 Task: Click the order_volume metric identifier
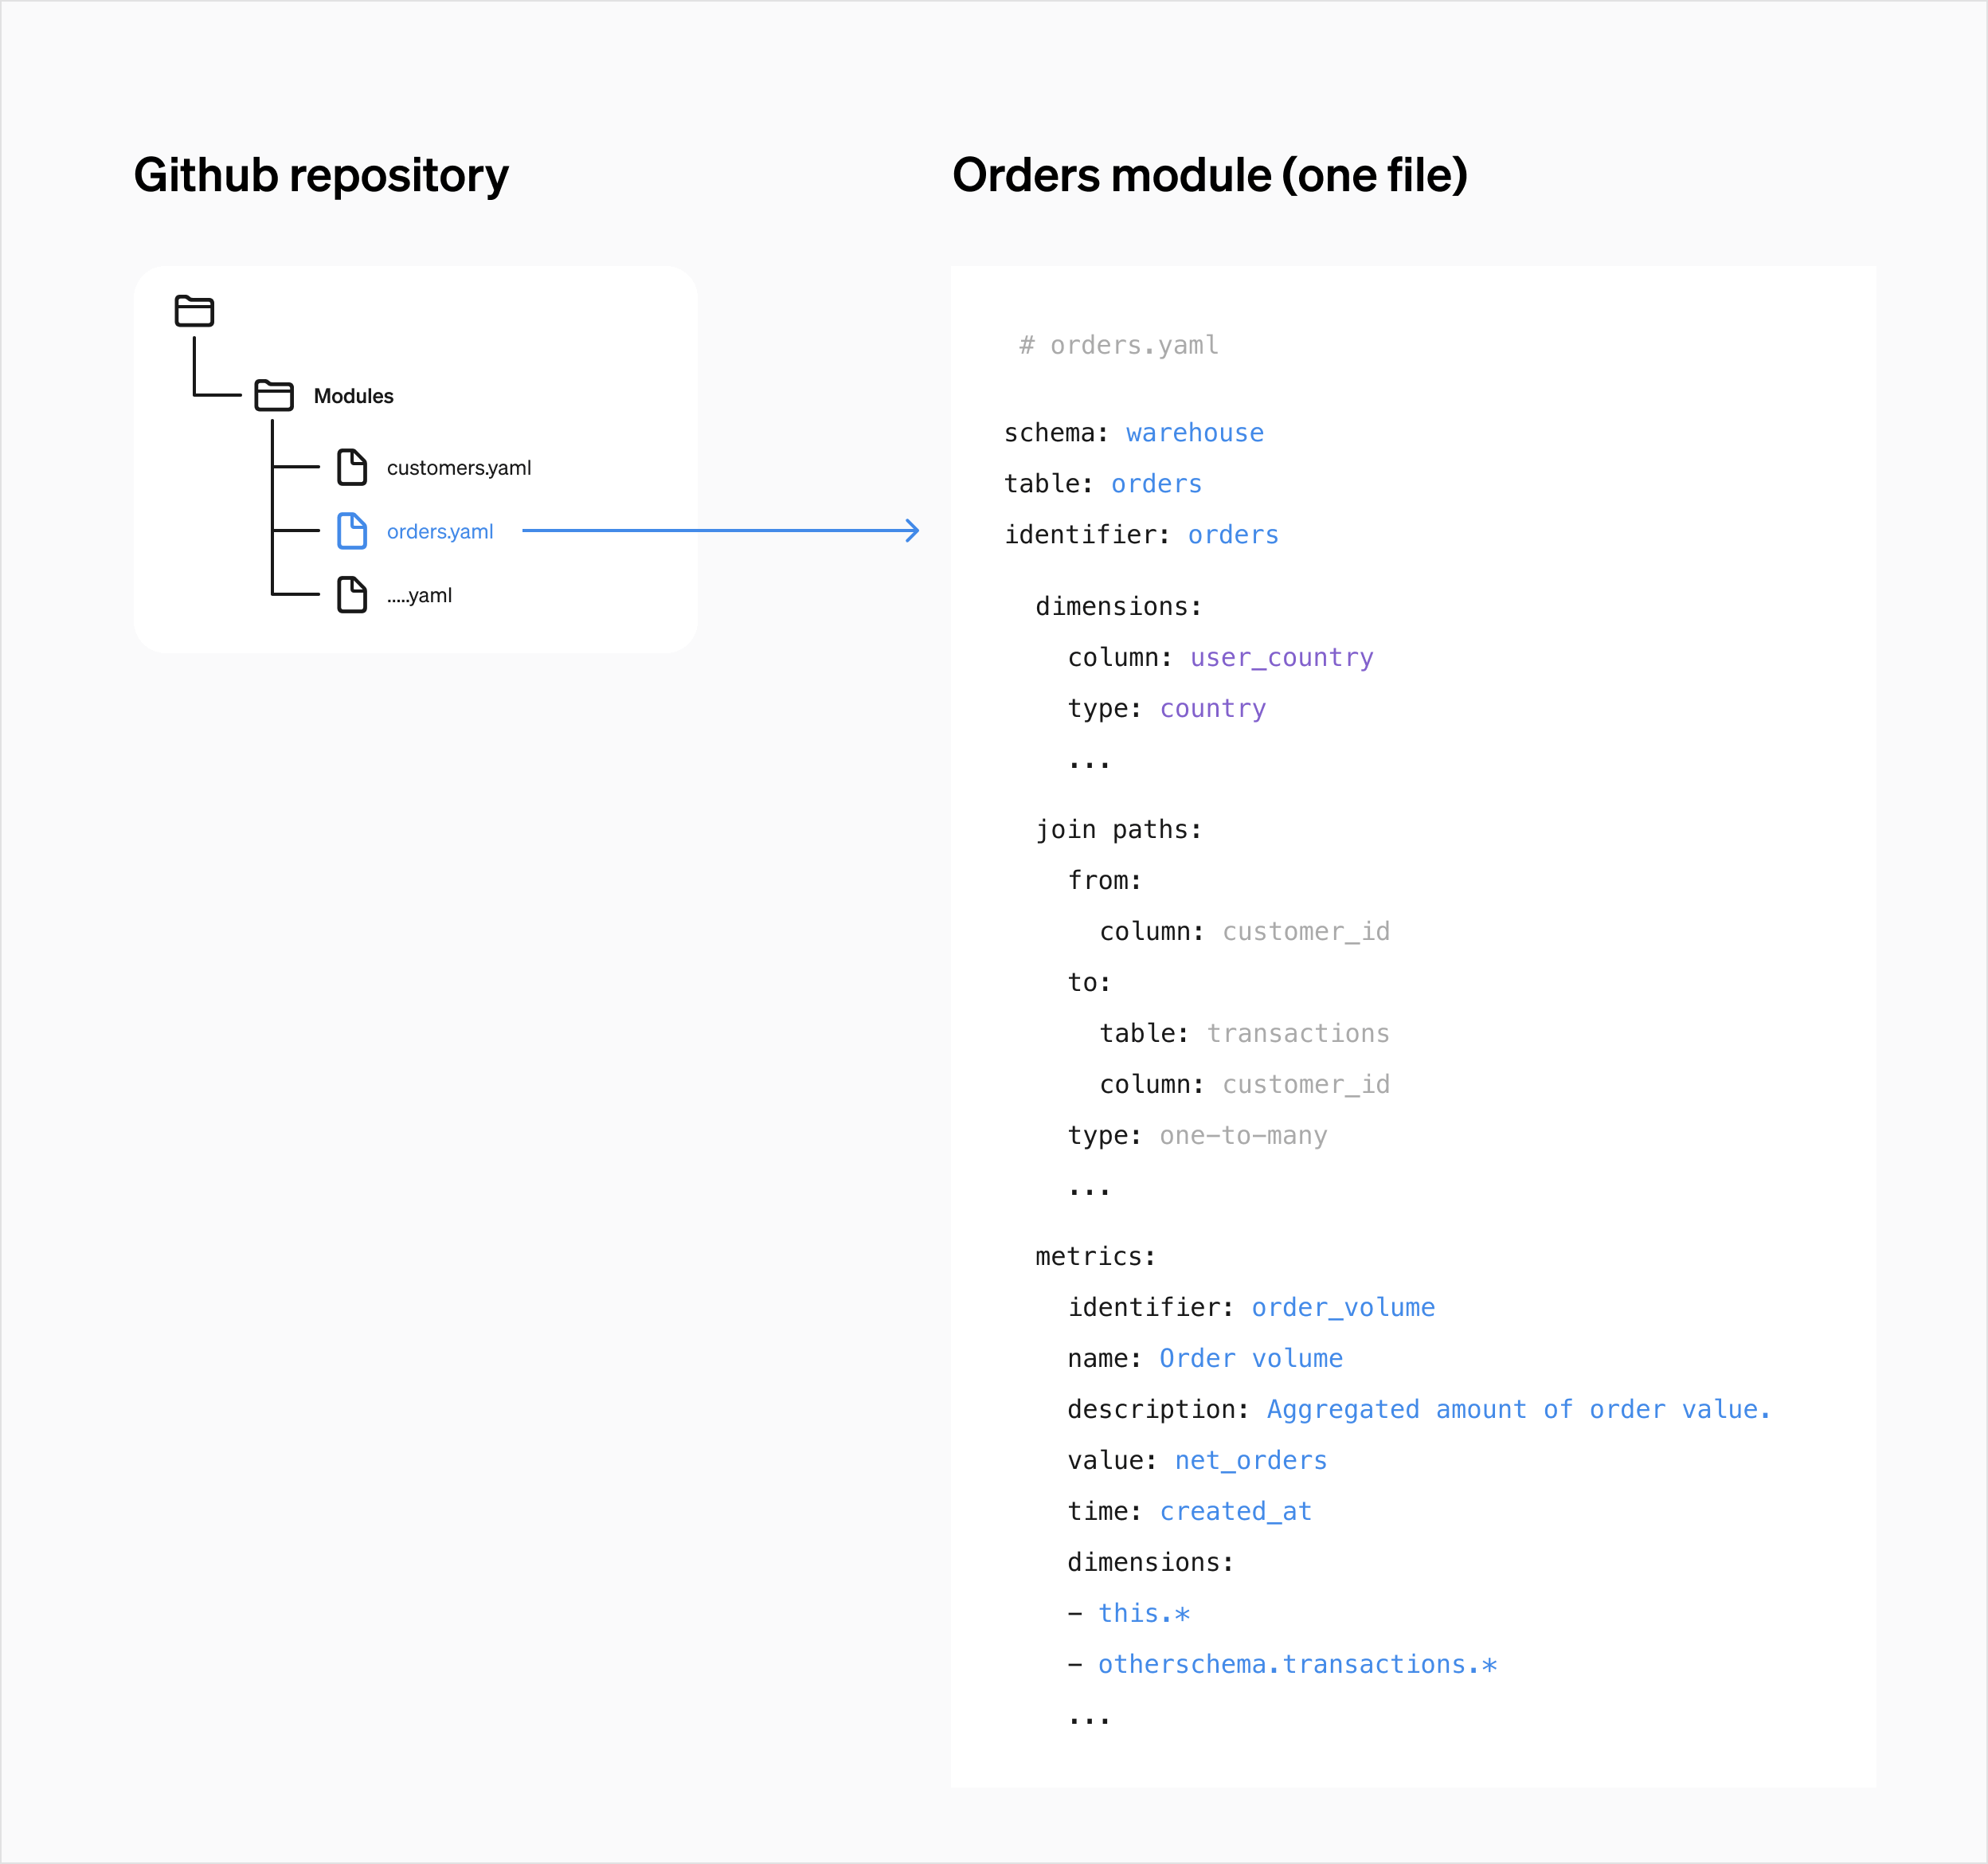pos(1342,1306)
